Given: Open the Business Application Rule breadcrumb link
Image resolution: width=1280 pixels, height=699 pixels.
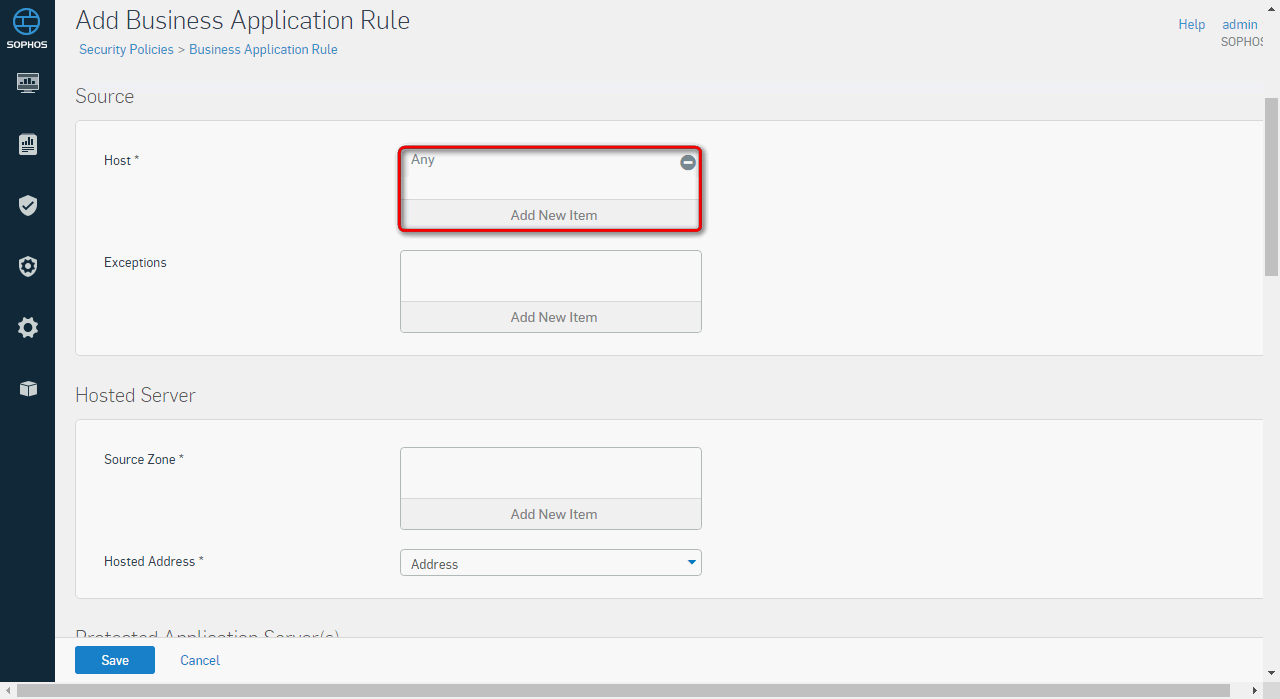Looking at the screenshot, I should 263,49.
